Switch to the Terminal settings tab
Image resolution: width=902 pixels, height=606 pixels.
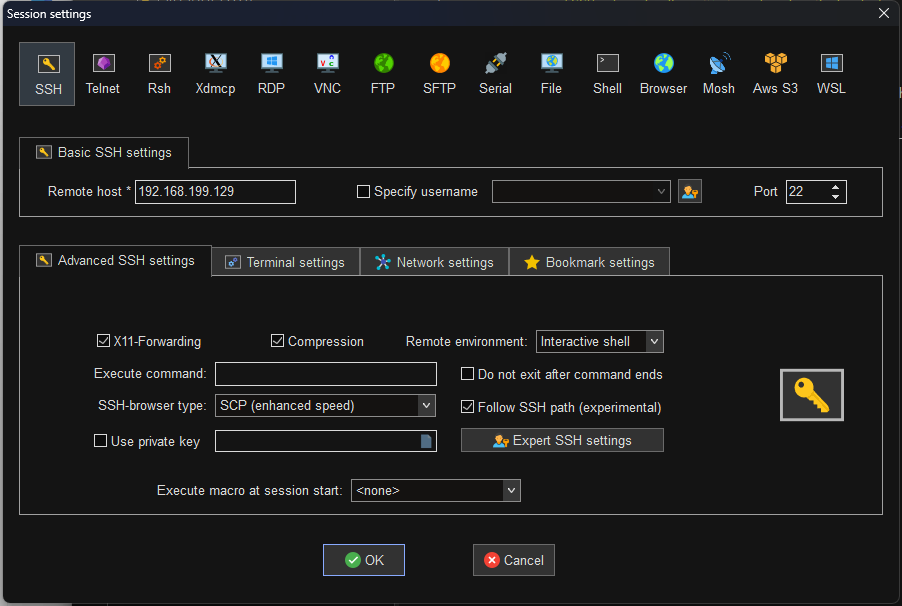pos(285,262)
